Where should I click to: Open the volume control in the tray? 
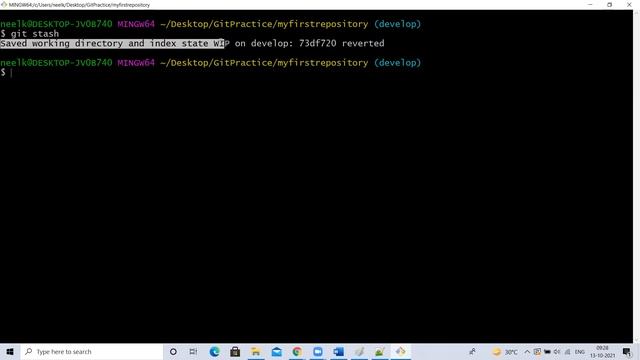point(557,352)
